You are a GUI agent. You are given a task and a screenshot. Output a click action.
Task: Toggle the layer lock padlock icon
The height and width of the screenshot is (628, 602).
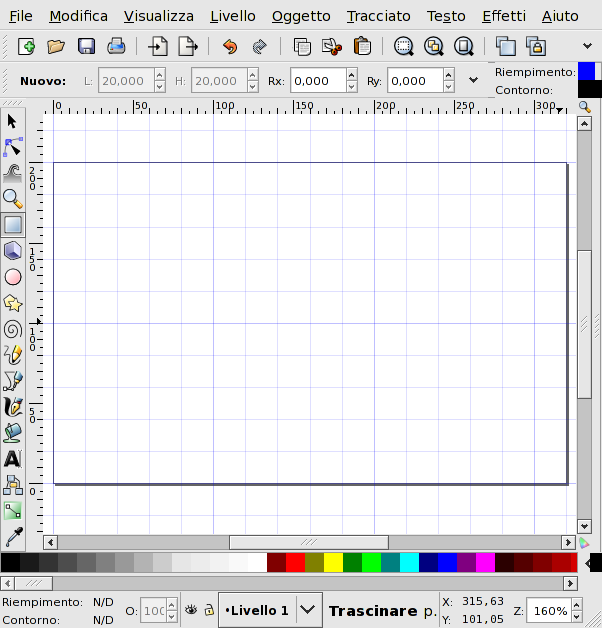pos(208,609)
